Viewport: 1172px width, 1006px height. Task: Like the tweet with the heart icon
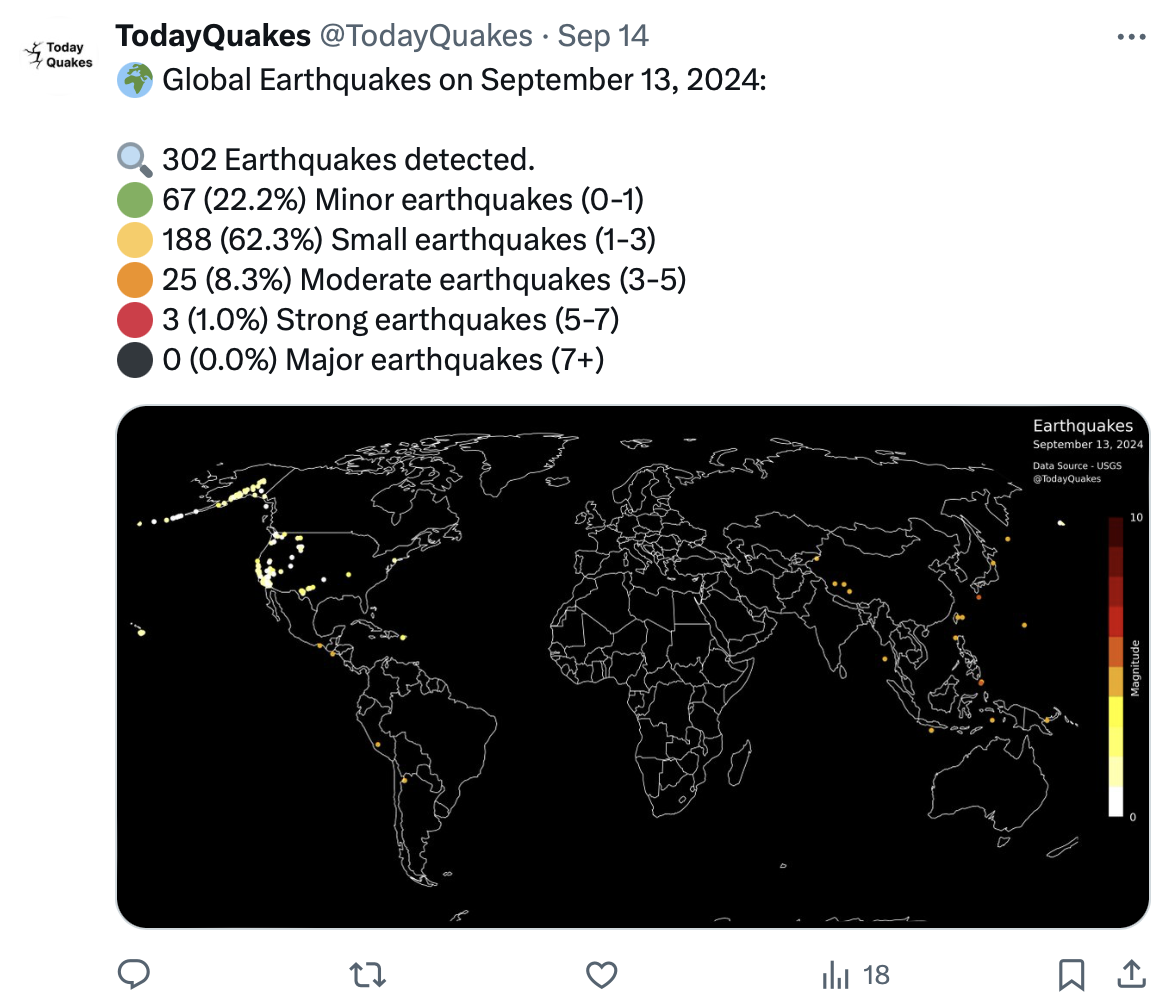pos(601,973)
